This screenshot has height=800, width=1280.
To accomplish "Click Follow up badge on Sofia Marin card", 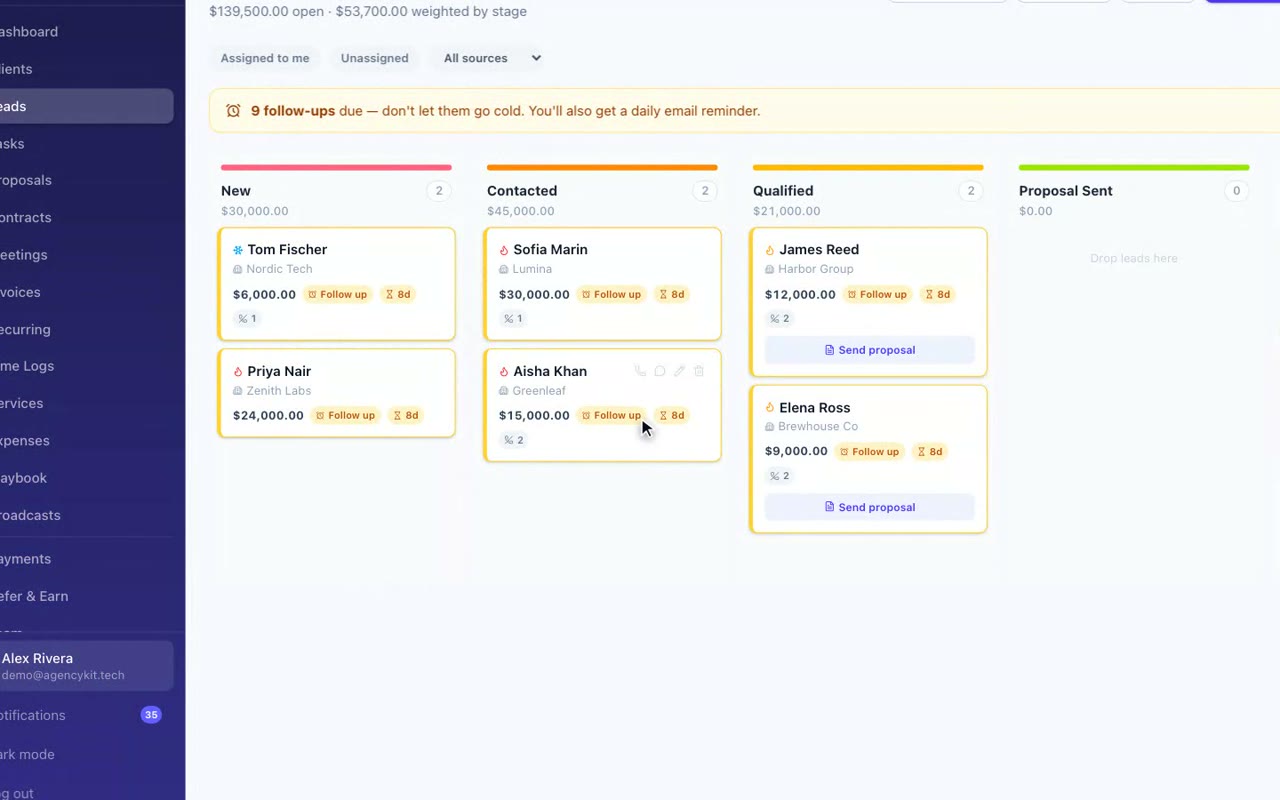I will pyautogui.click(x=611, y=294).
